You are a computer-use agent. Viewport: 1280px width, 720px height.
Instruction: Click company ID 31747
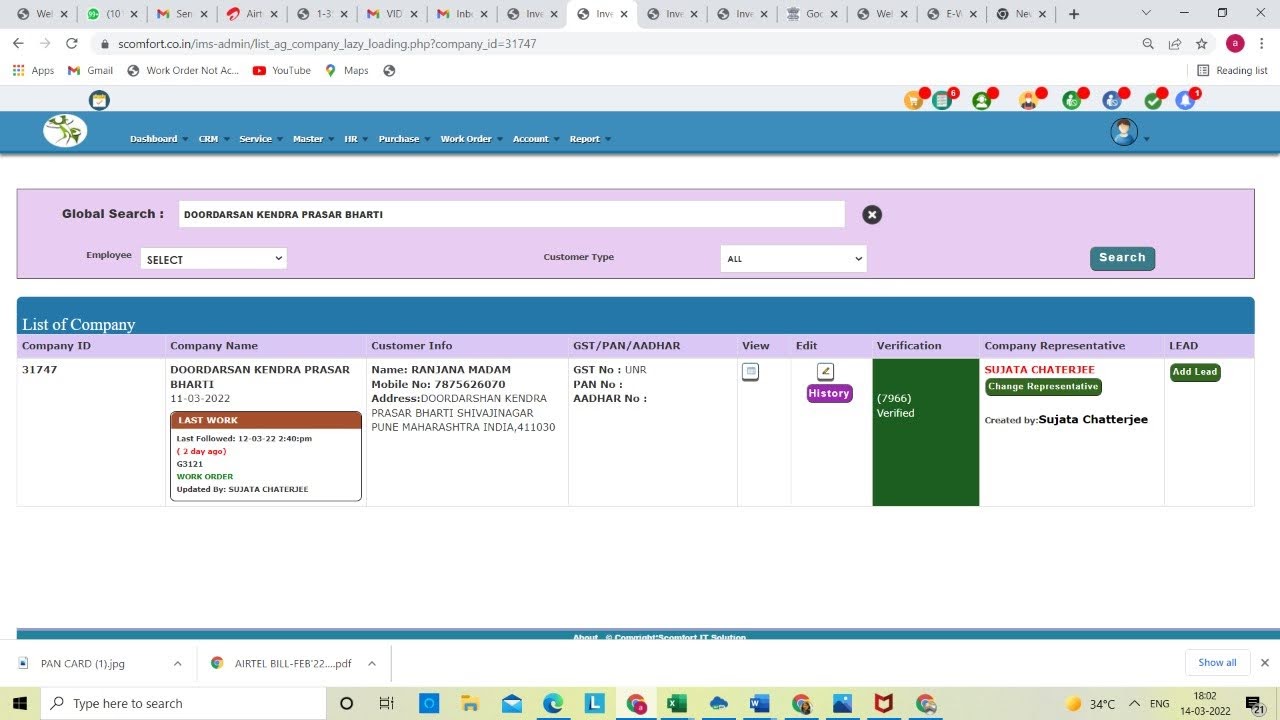click(x=42, y=370)
